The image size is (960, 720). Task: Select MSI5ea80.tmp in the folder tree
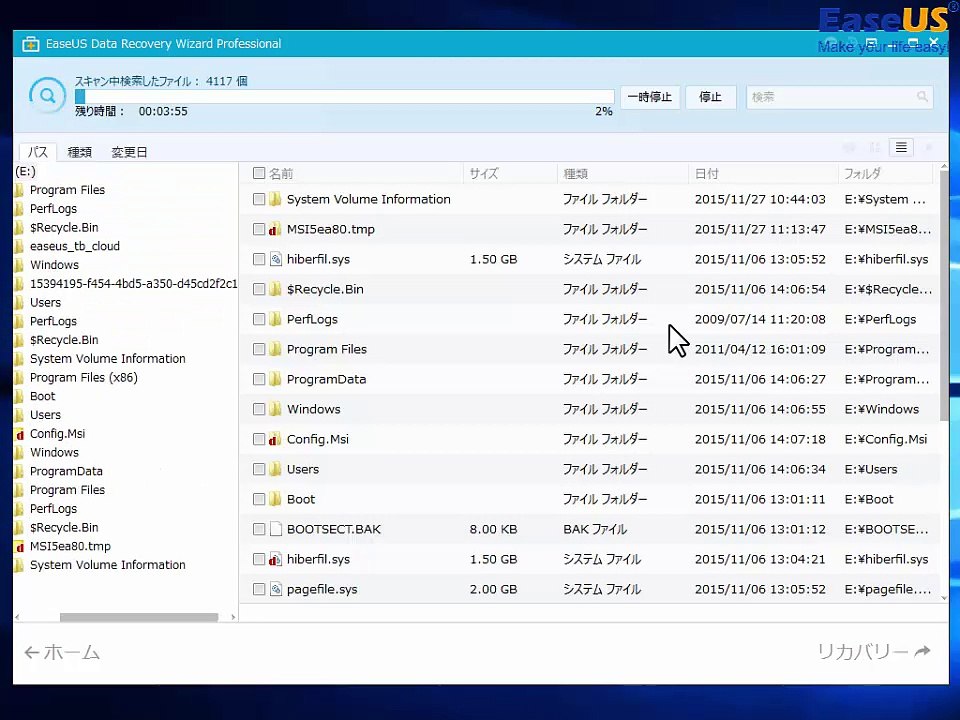click(70, 546)
